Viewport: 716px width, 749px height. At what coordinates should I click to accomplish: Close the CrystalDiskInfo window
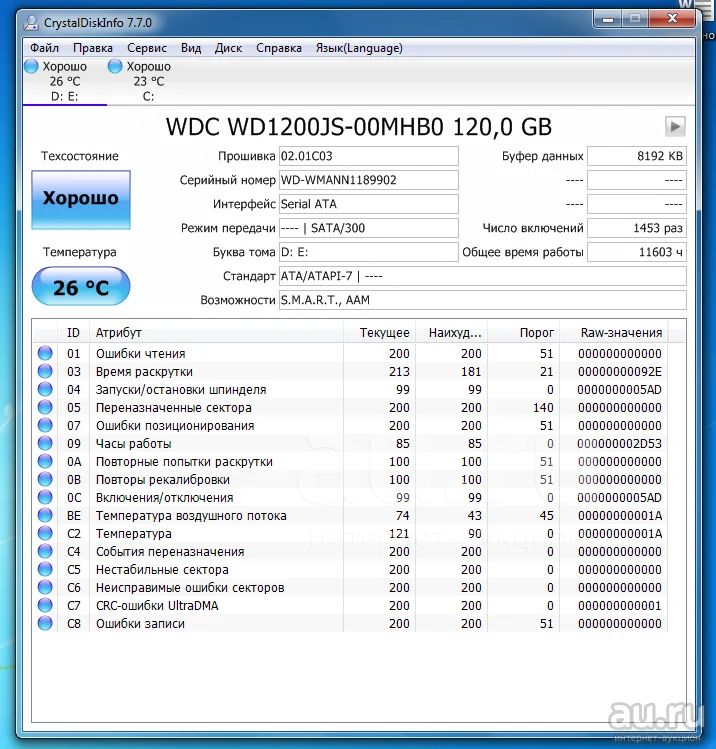[672, 19]
